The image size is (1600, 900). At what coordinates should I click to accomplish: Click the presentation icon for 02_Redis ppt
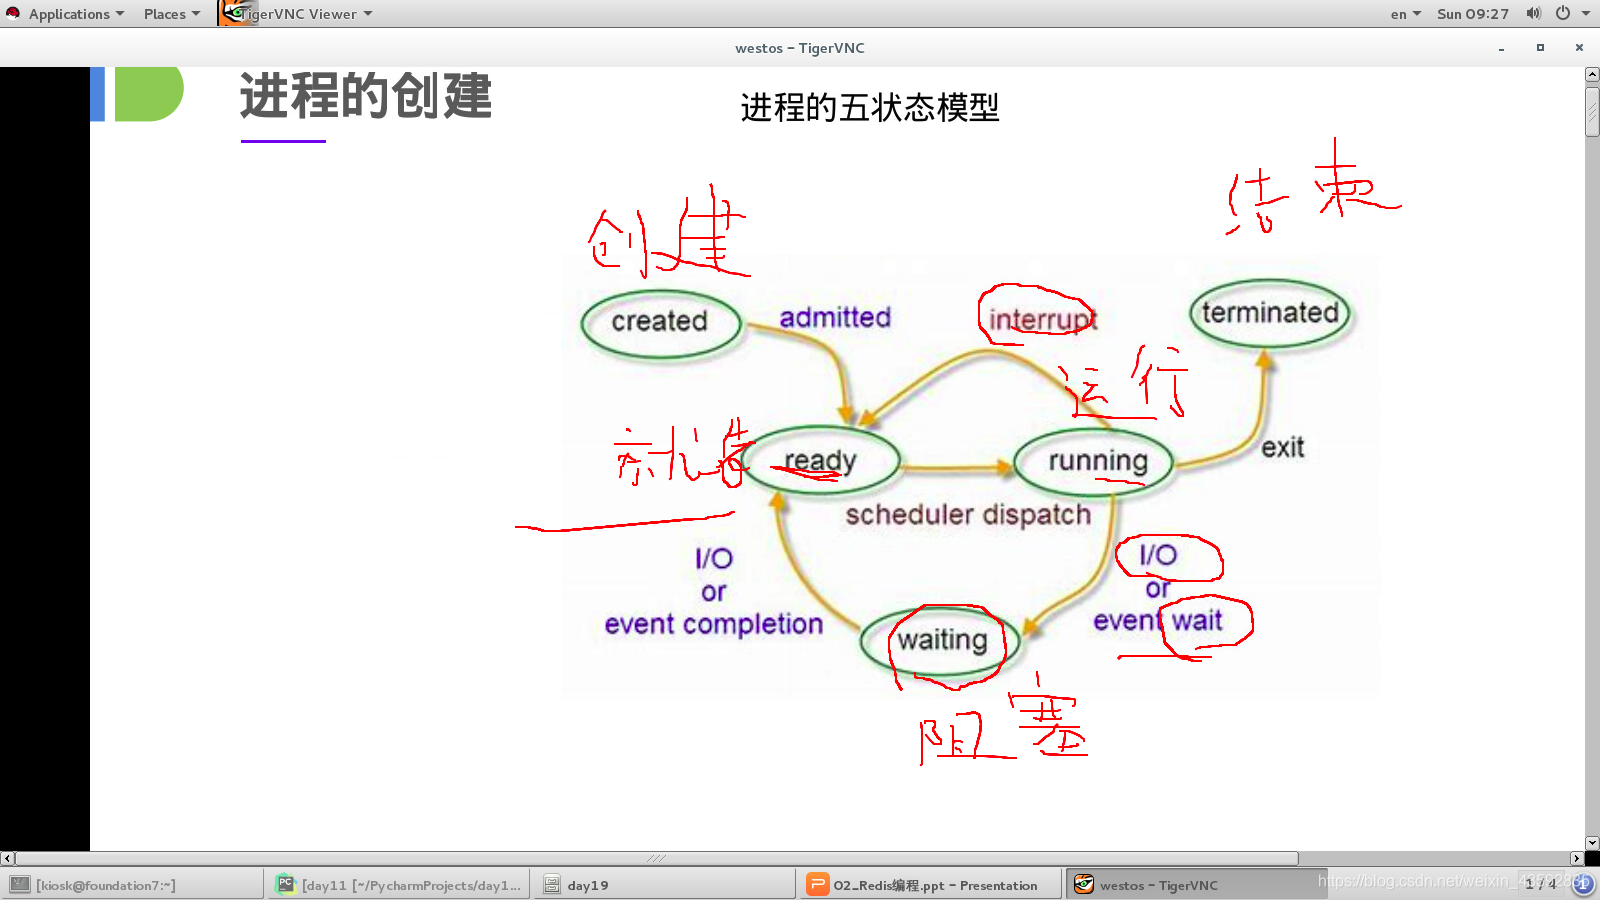tap(818, 884)
